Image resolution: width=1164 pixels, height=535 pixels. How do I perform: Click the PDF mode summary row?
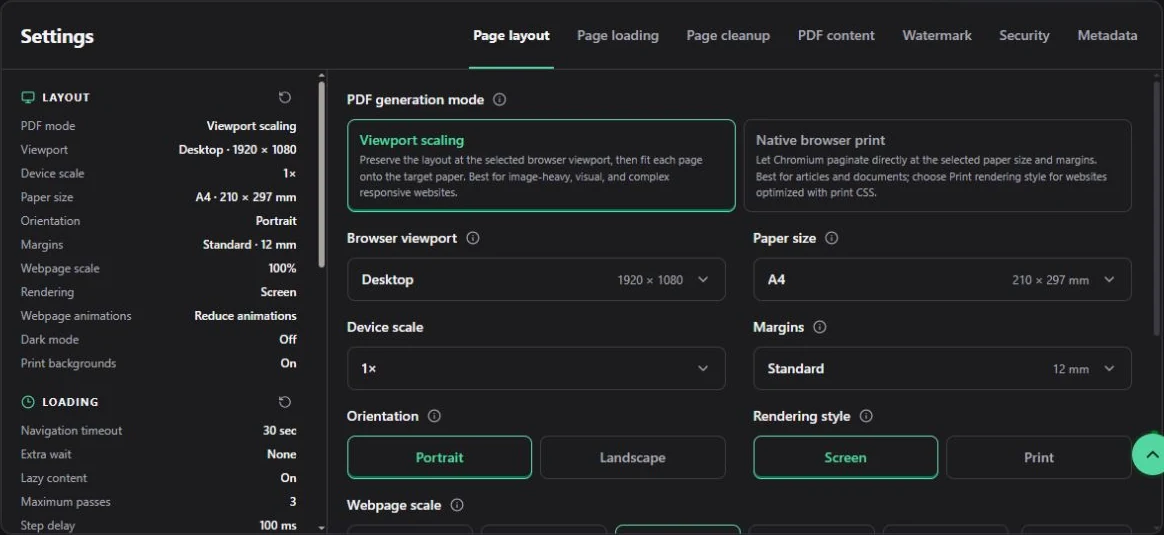158,126
